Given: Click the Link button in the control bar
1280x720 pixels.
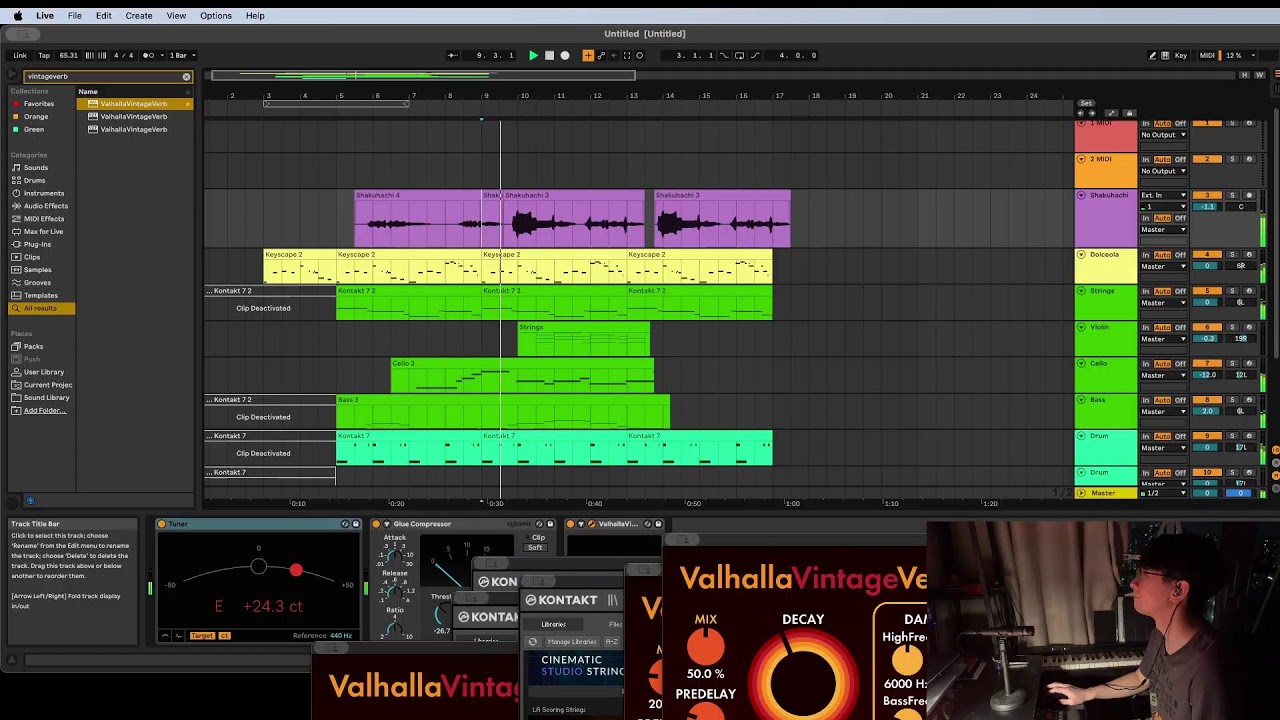Looking at the screenshot, I should [20, 55].
